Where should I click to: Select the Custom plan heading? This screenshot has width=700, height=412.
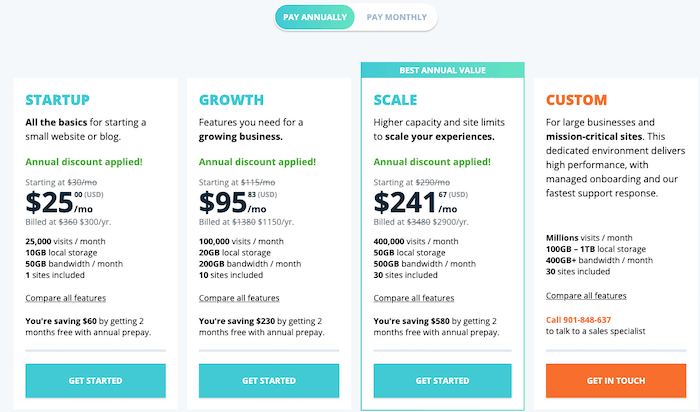click(576, 100)
